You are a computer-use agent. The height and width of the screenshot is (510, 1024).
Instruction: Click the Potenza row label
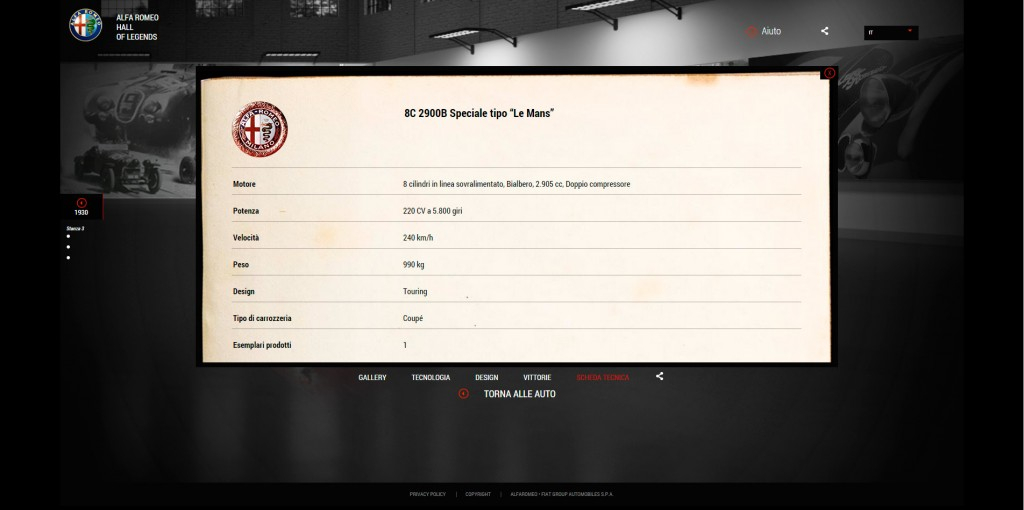pyautogui.click(x=246, y=211)
